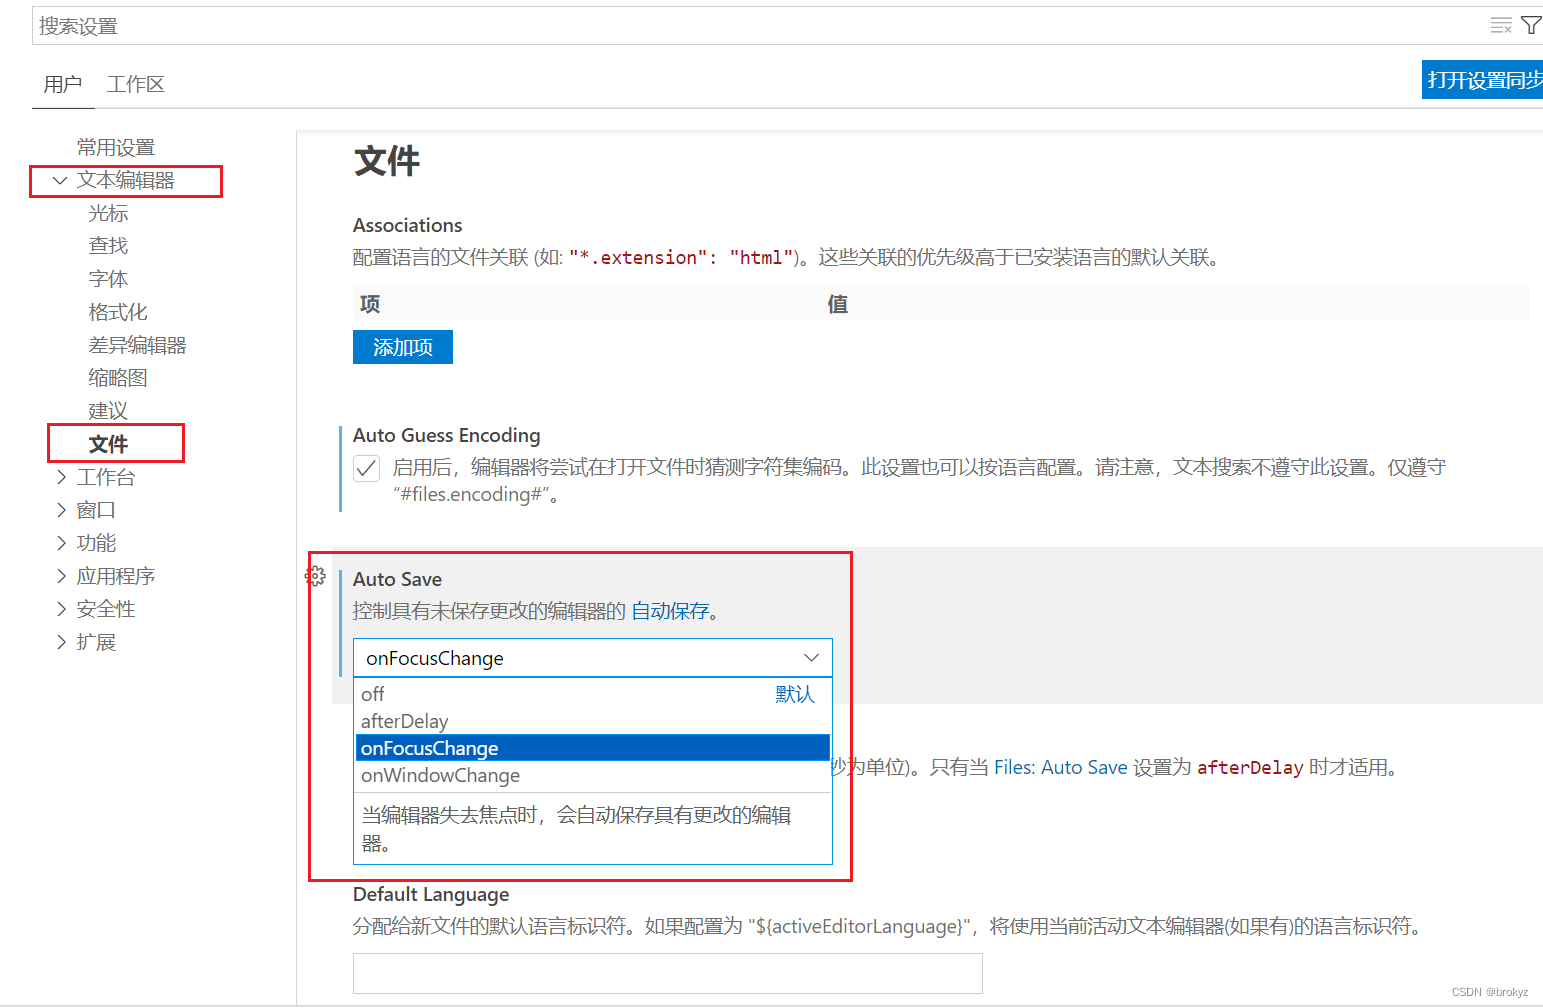
Task: Choose the off option in Auto Save
Action: click(593, 694)
